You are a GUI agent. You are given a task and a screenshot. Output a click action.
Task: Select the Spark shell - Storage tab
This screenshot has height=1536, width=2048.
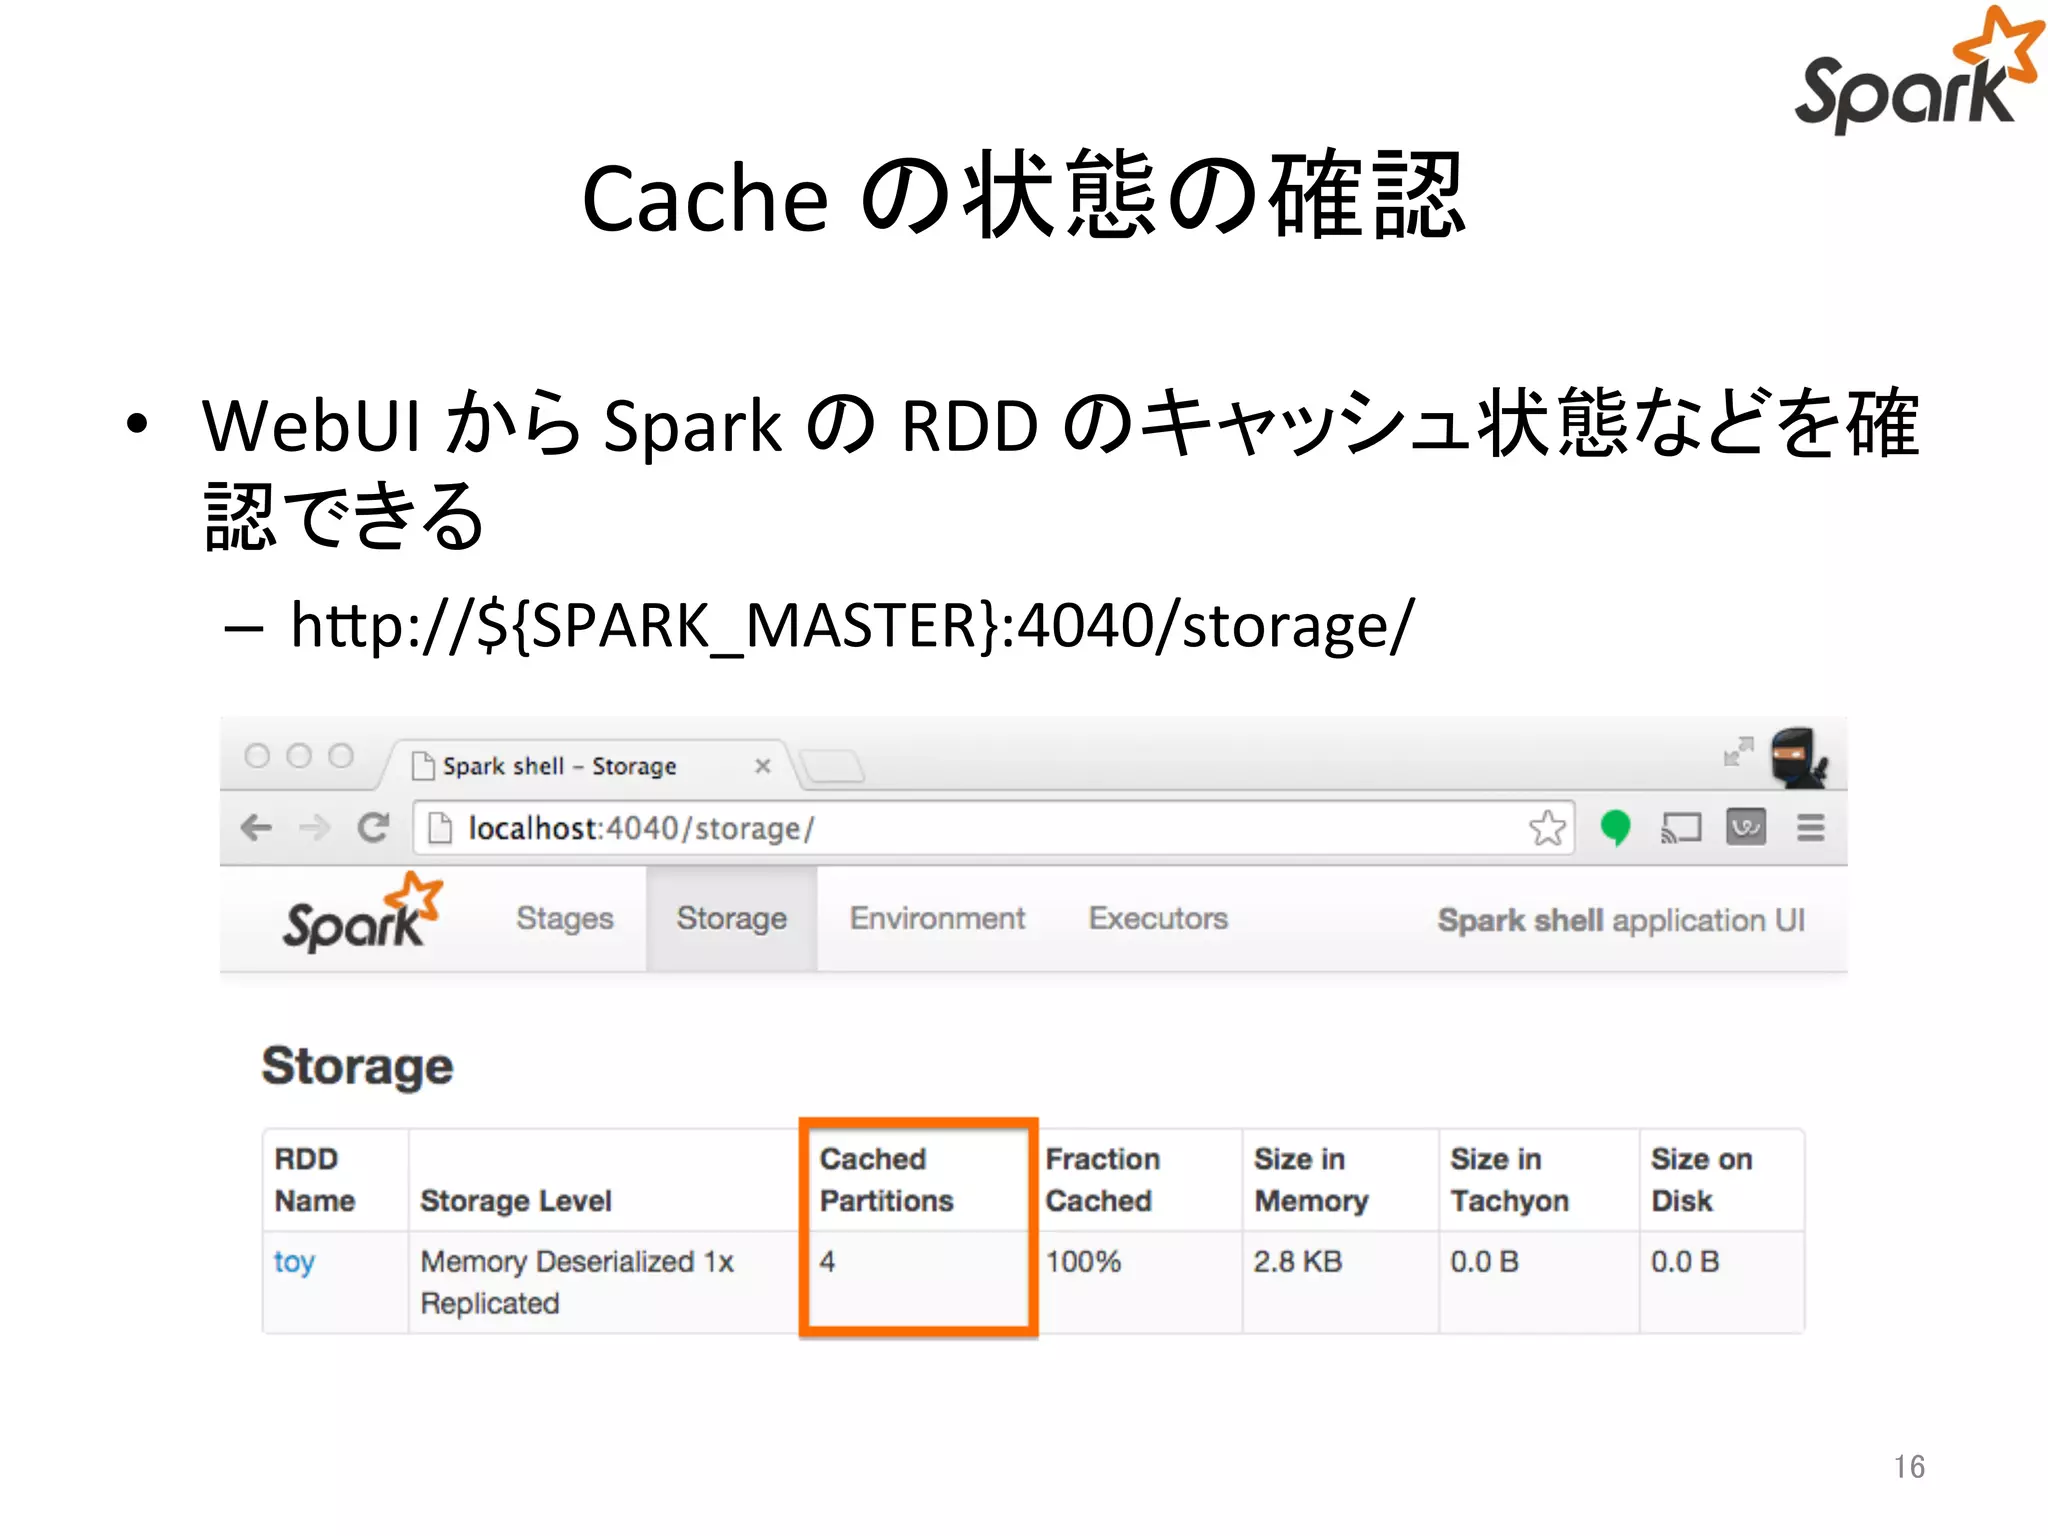click(x=590, y=766)
